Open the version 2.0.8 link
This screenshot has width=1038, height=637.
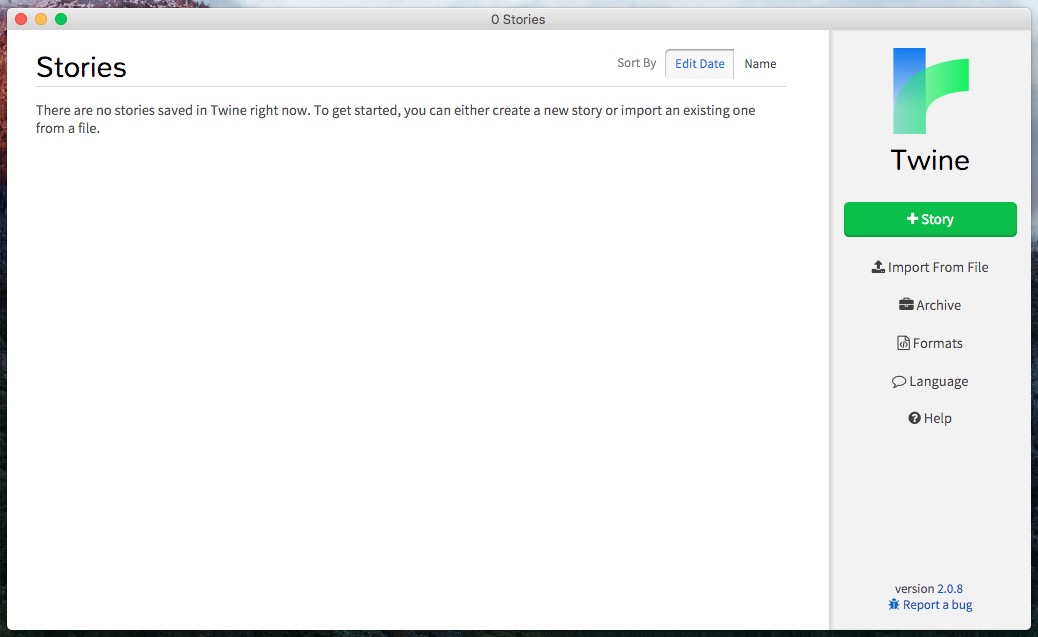point(950,589)
